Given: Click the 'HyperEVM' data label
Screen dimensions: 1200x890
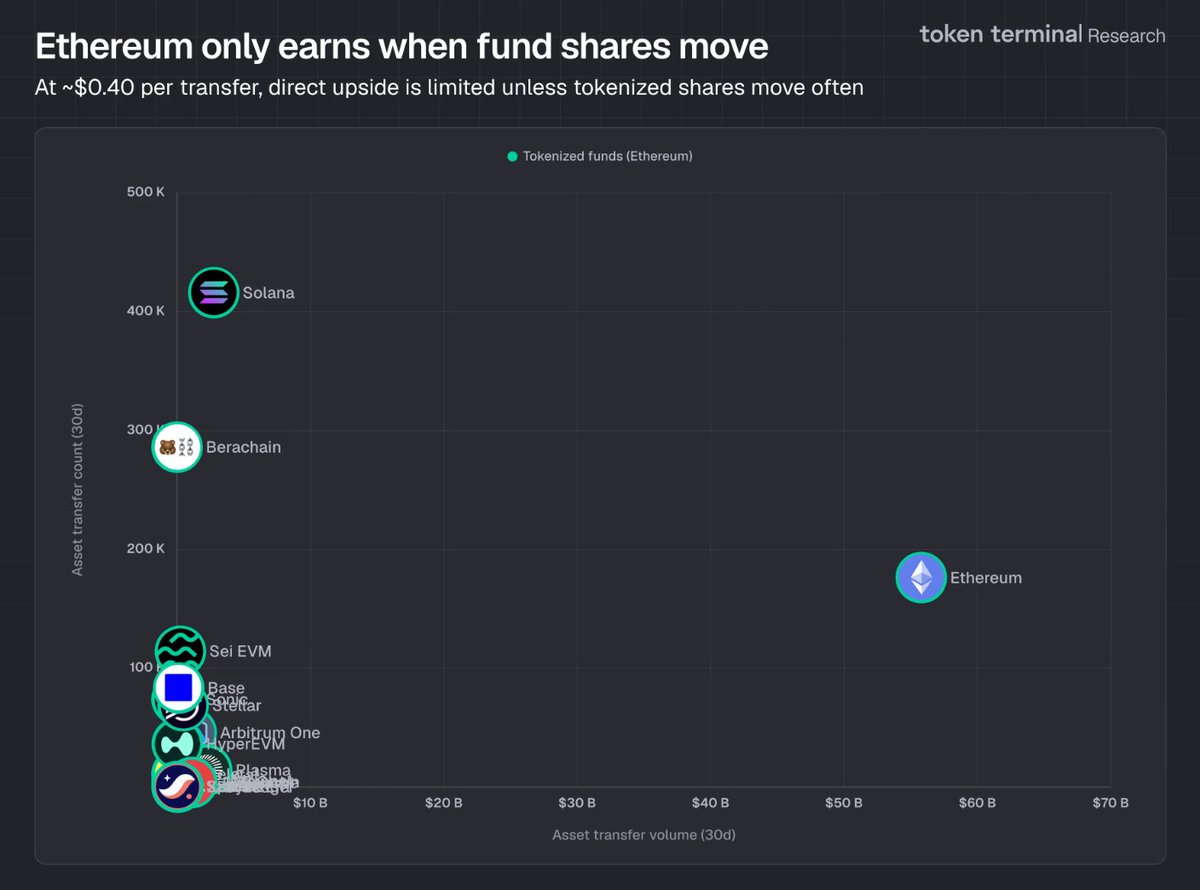Looking at the screenshot, I should 246,745.
